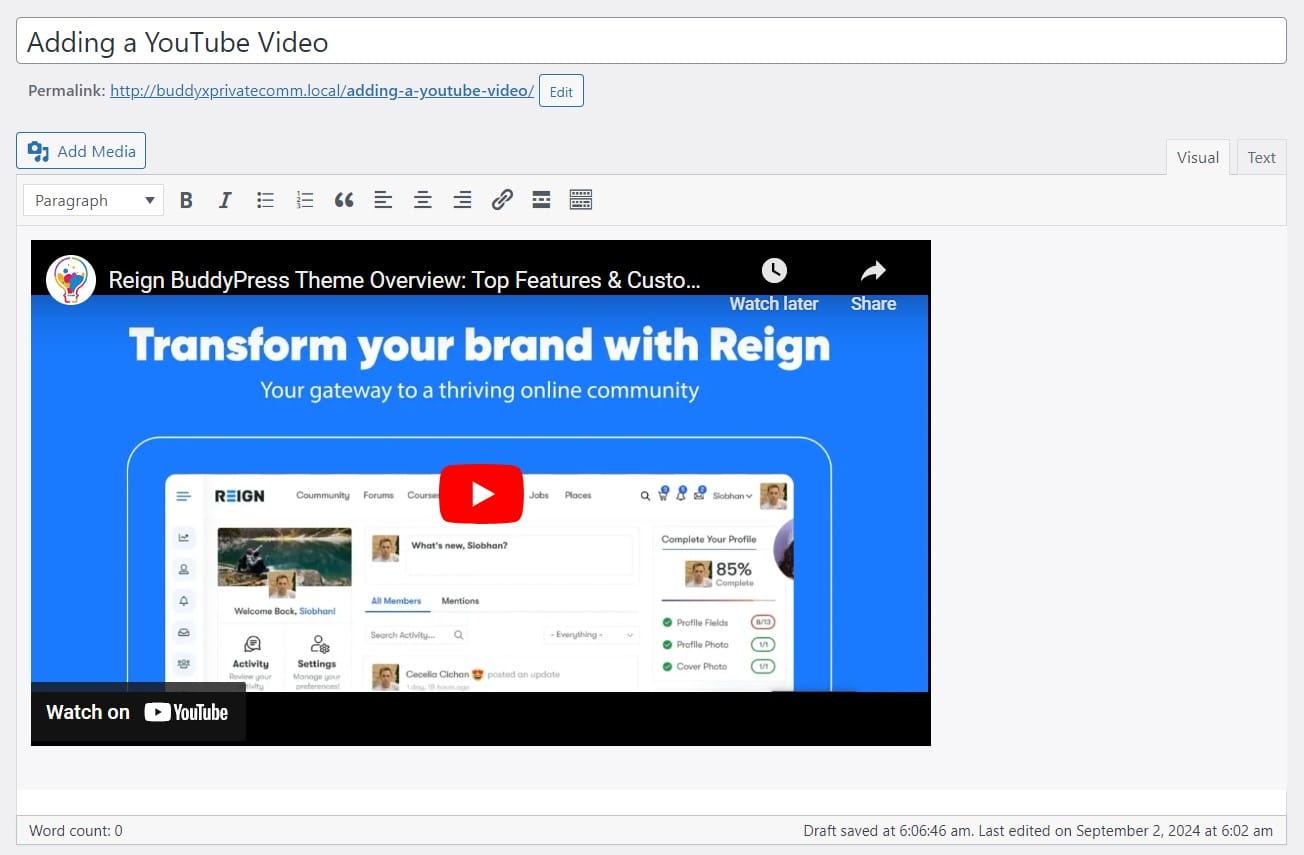Toggle bold formatting in editor toolbar
Image resolution: width=1304 pixels, height=855 pixels.
pos(186,200)
